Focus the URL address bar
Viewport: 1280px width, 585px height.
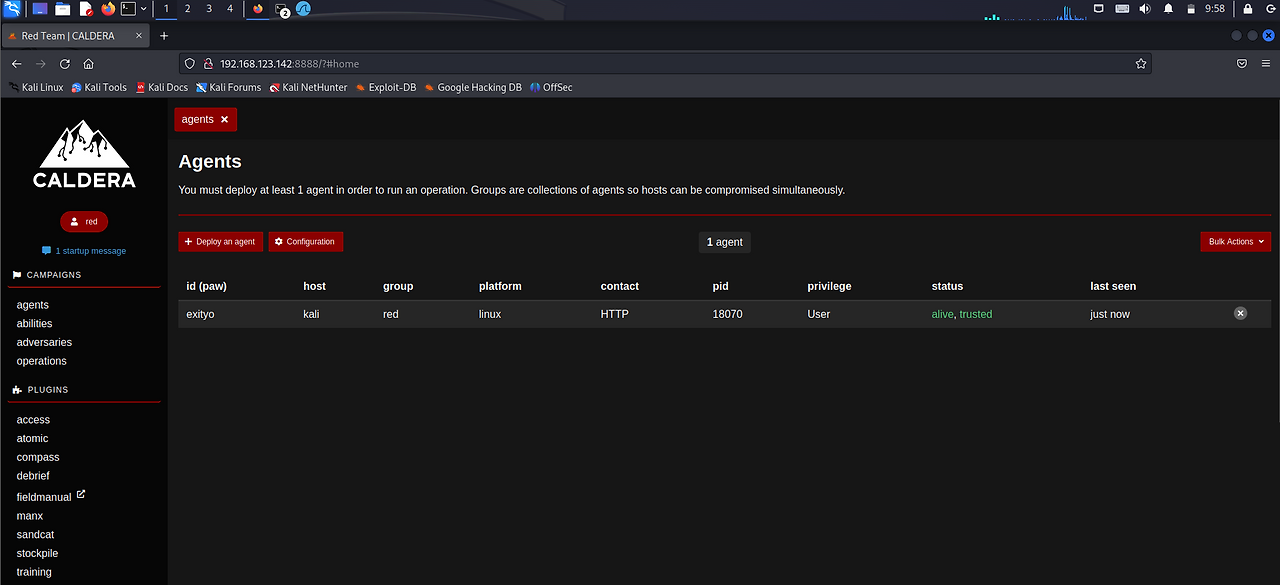point(665,63)
